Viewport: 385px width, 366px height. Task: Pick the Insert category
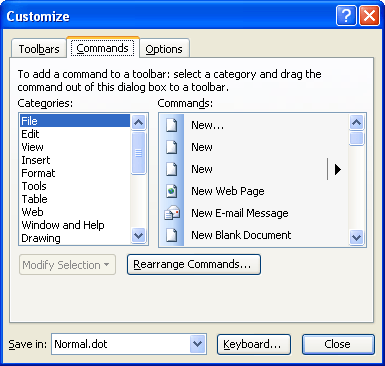coord(75,160)
